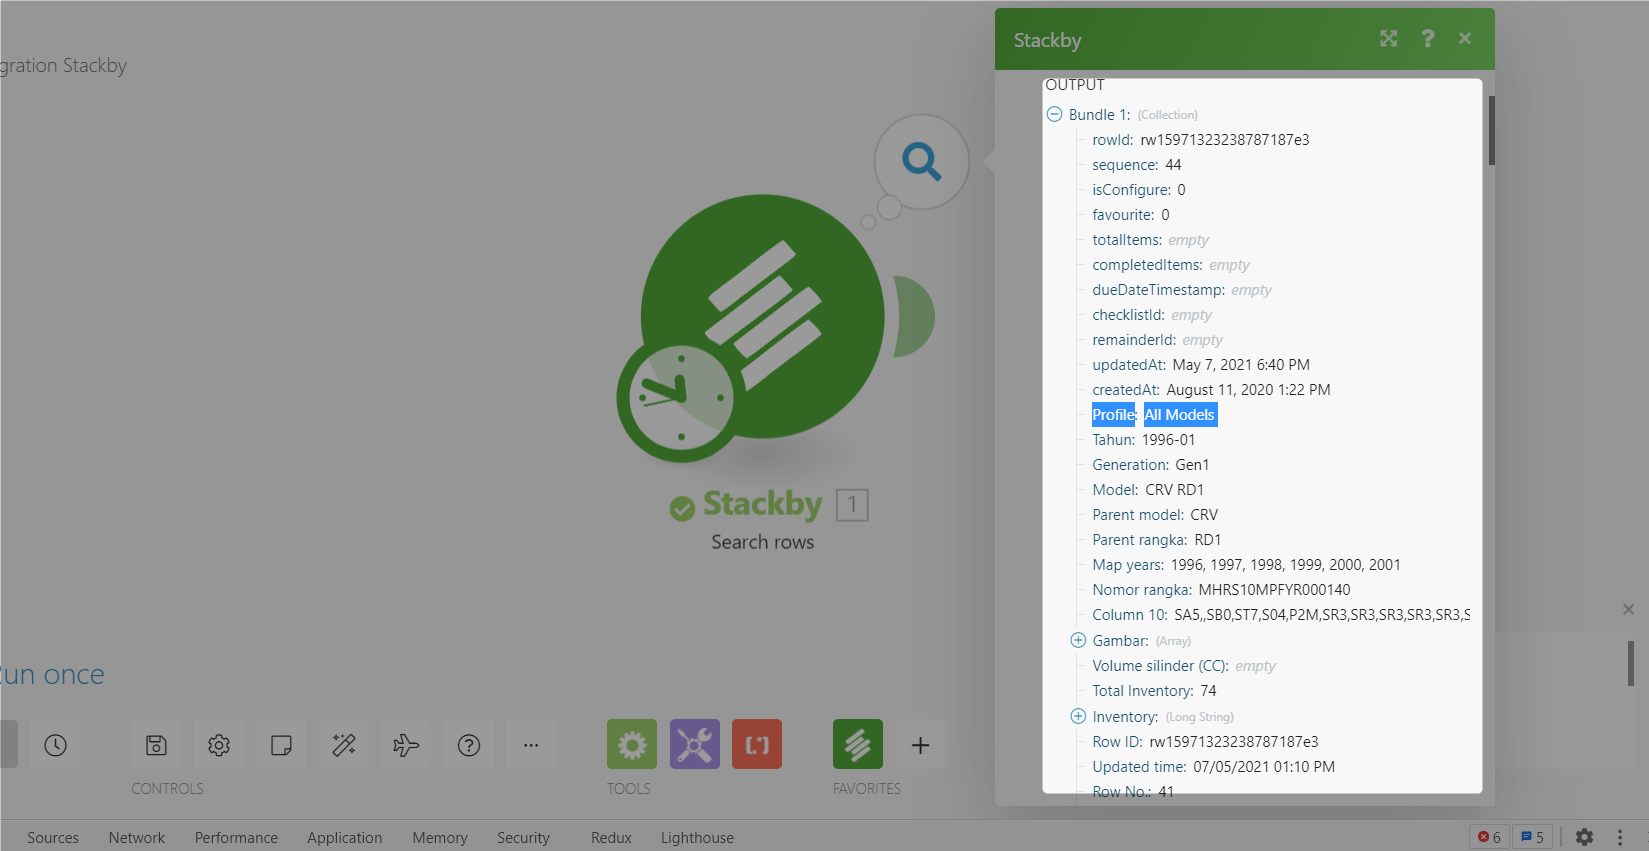Open the magnifier output bubble
The height and width of the screenshot is (851, 1649).
[921, 161]
